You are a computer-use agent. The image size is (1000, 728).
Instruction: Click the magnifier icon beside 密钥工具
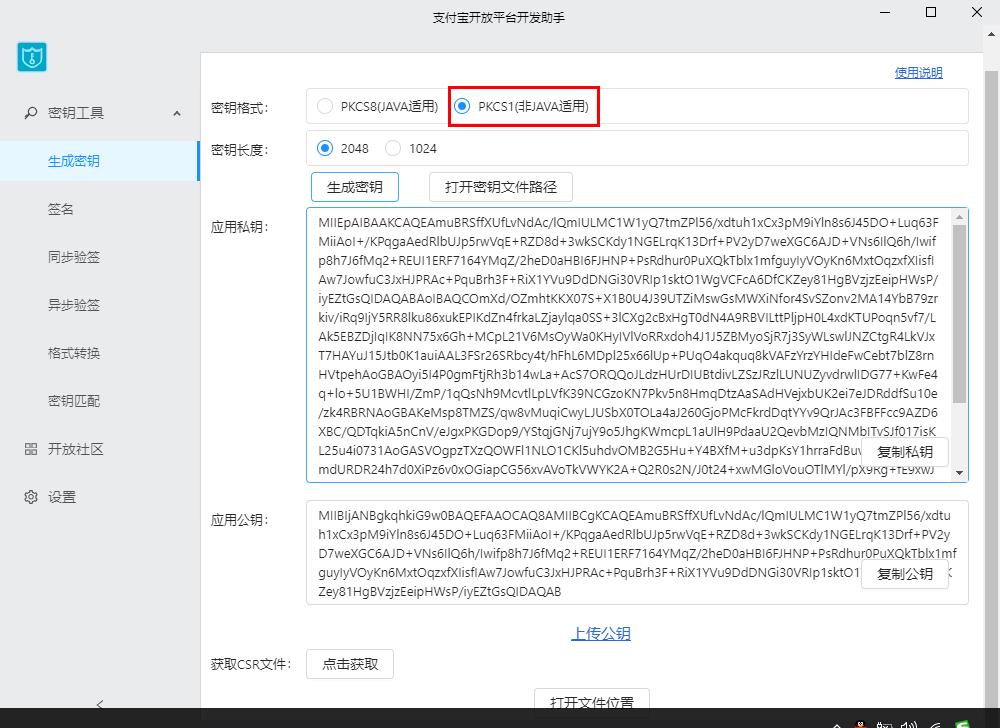[31, 113]
